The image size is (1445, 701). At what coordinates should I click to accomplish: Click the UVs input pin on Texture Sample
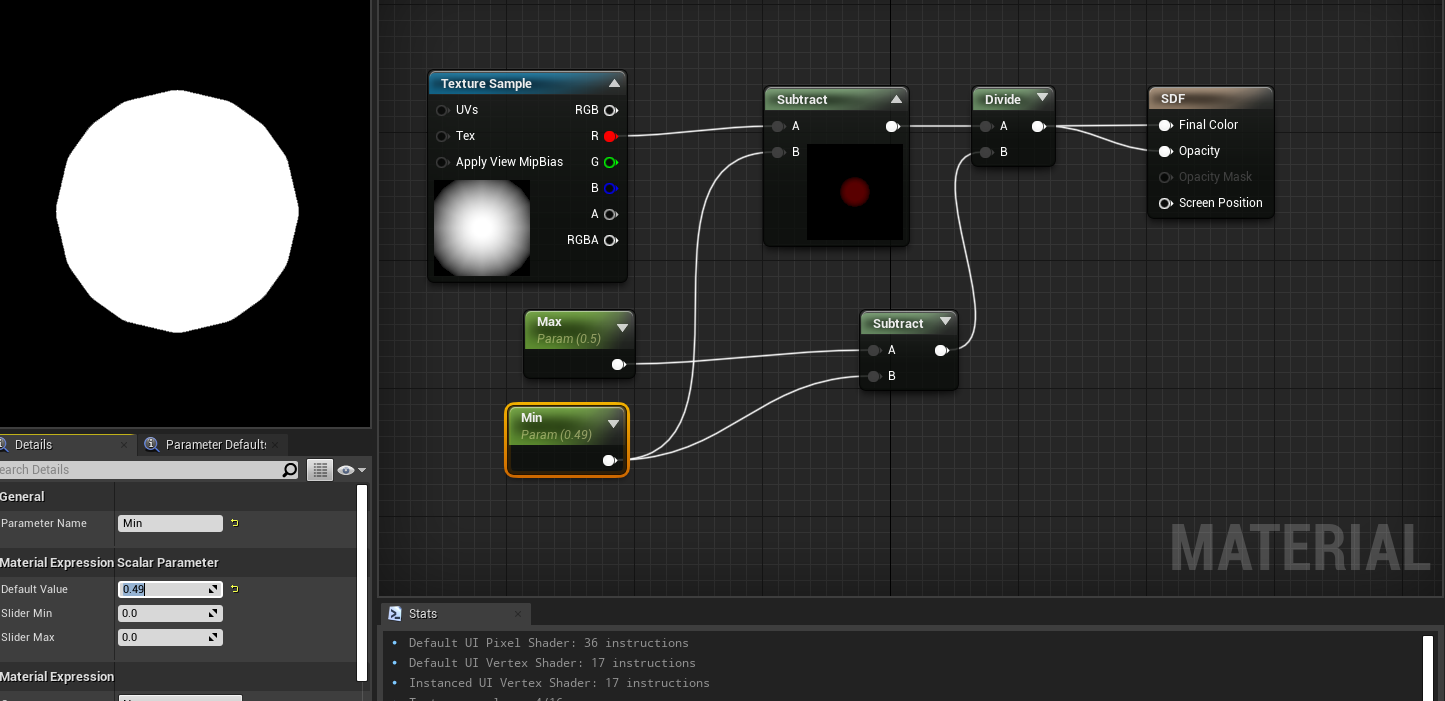coord(442,110)
